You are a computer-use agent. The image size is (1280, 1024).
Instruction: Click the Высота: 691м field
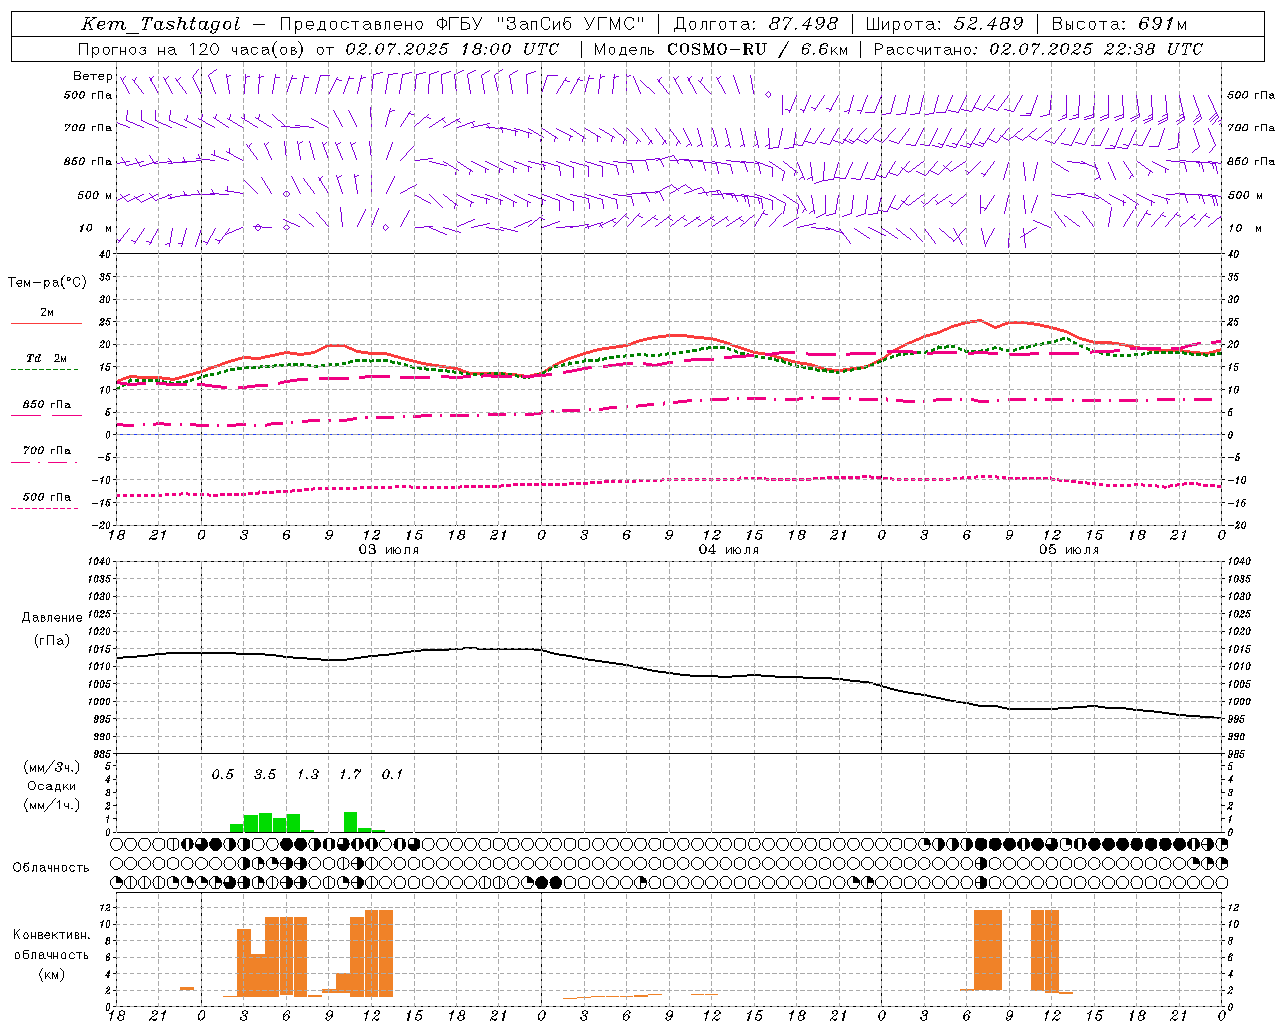click(1119, 24)
